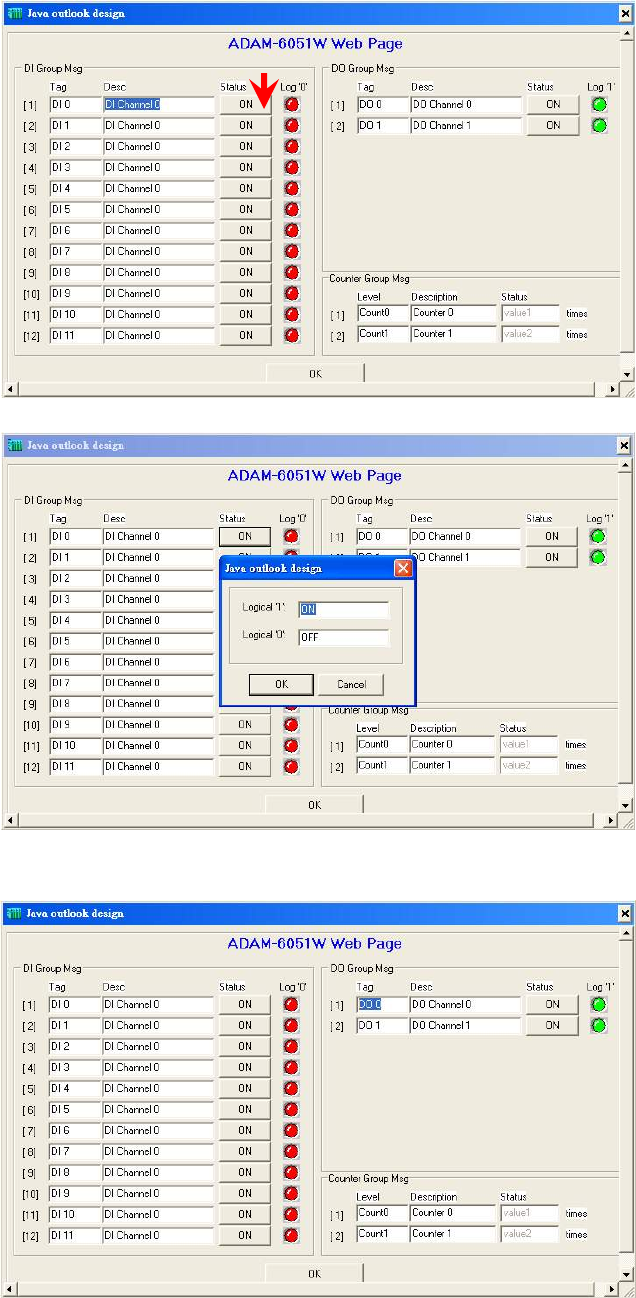The width and height of the screenshot is (636, 1298).
Task: Click highlighted DI Channel 0 desc, first screenshot
Action: (x=159, y=104)
